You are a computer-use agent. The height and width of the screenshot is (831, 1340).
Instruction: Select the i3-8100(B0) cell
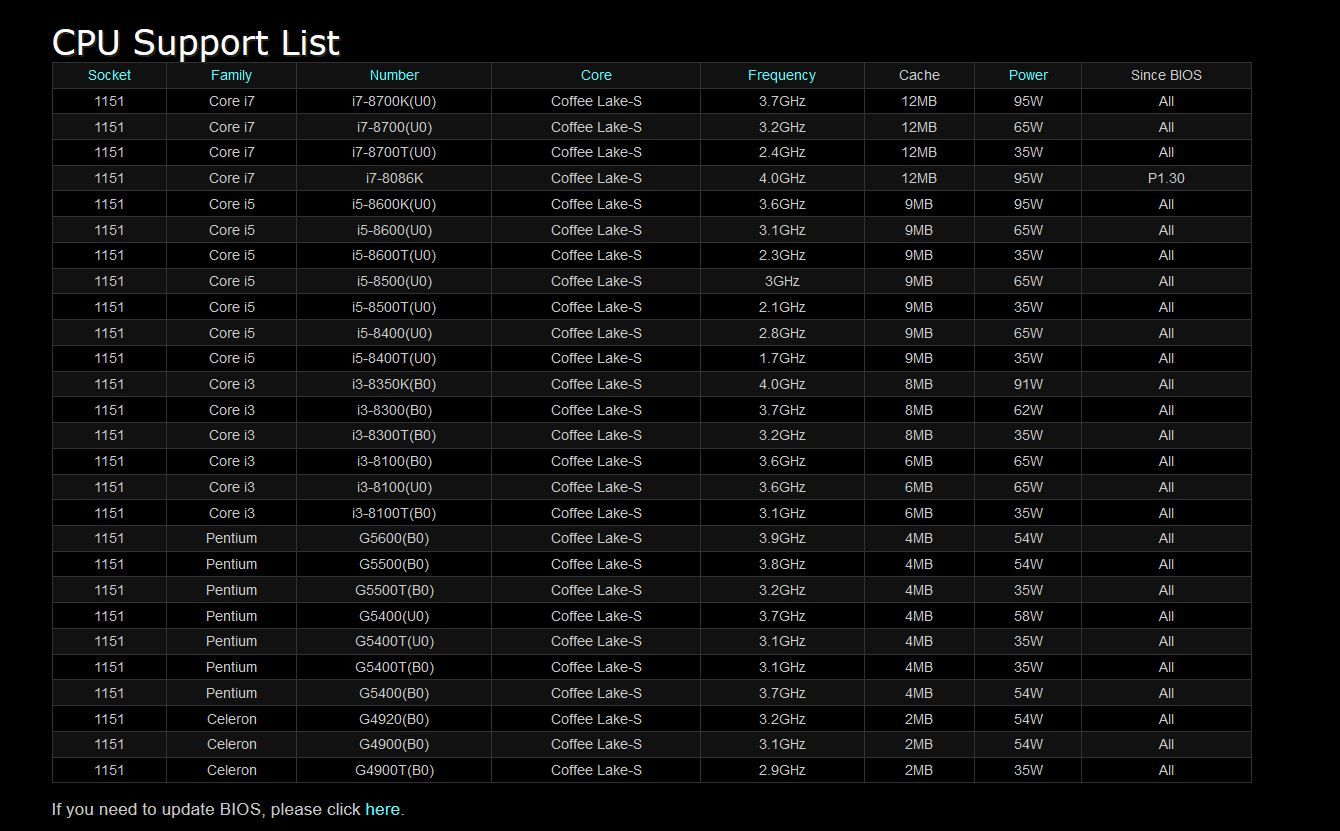394,461
